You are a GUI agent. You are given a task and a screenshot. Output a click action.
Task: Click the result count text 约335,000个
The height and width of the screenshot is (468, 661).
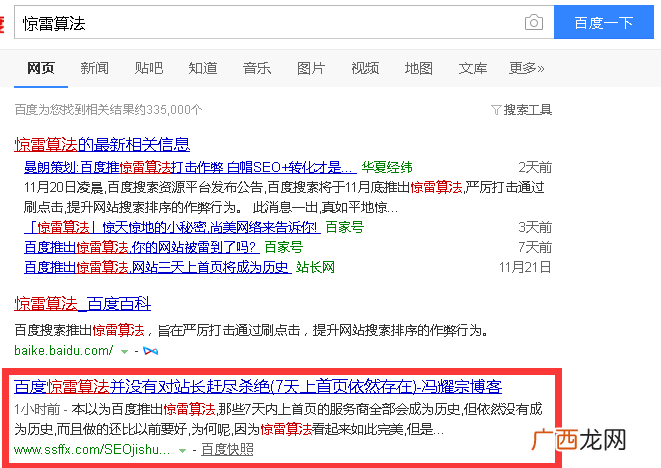pyautogui.click(x=108, y=110)
